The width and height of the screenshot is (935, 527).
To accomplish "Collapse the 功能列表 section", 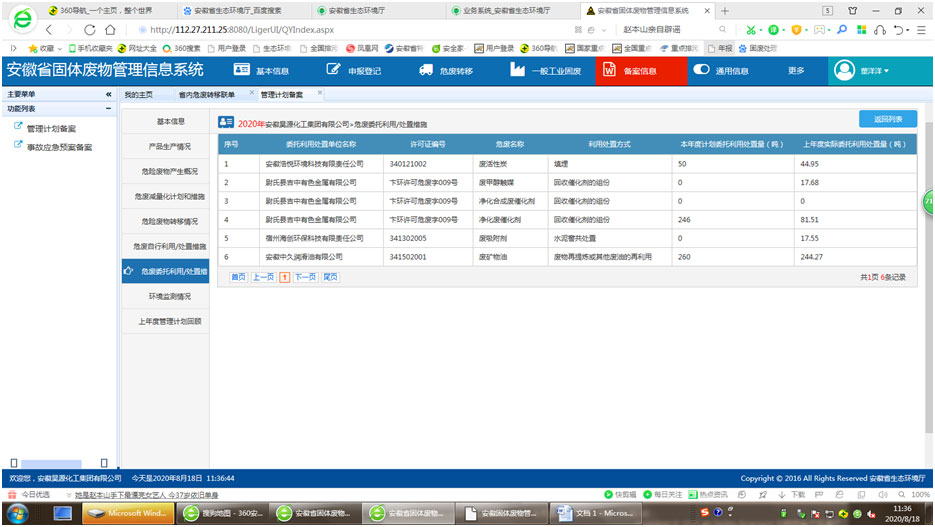I will (x=108, y=108).
